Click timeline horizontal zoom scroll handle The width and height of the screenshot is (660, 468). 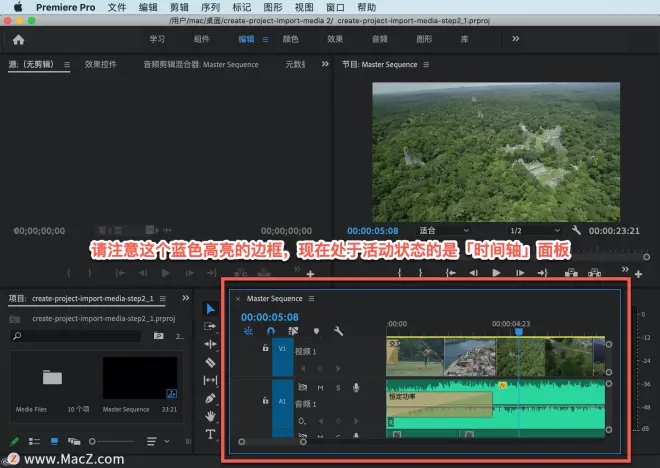[303, 441]
